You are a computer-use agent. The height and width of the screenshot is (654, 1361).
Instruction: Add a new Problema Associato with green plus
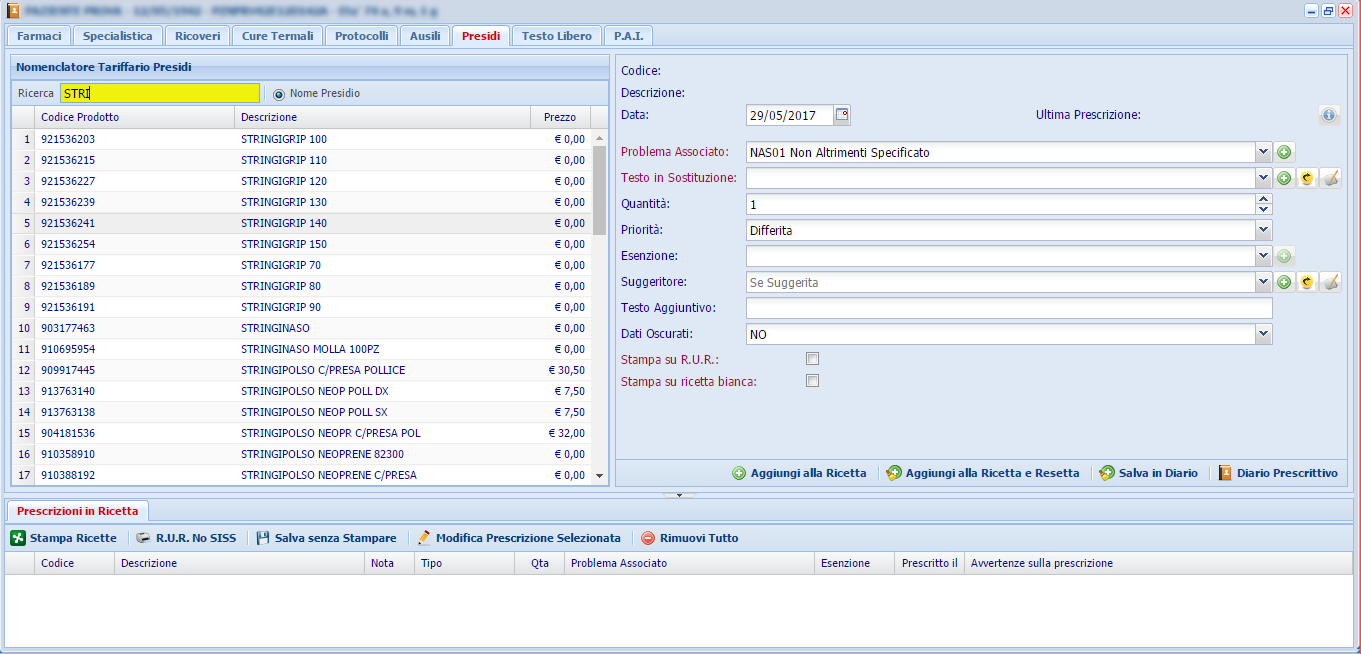[x=1285, y=152]
